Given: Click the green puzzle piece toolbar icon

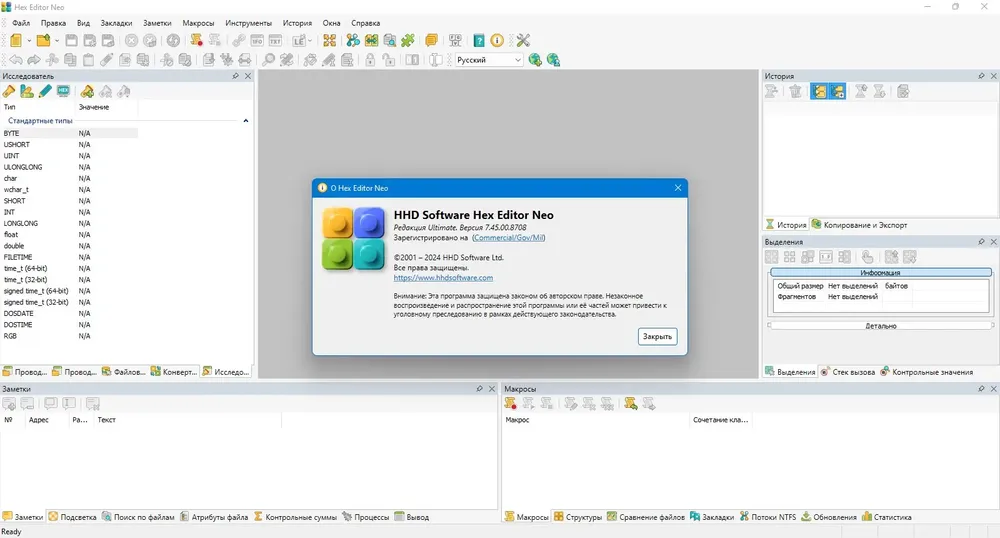Looking at the screenshot, I should pyautogui.click(x=408, y=40).
